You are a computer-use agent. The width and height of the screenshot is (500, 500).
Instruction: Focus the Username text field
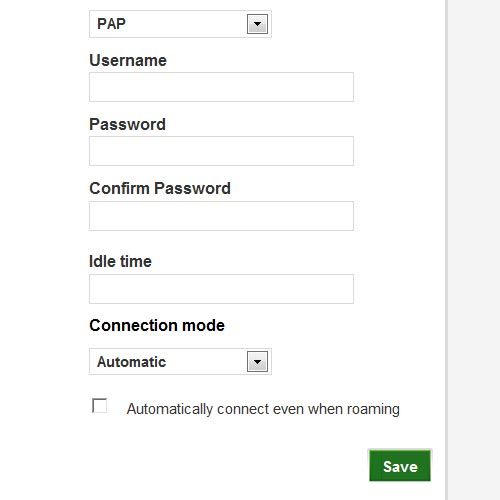pos(221,87)
